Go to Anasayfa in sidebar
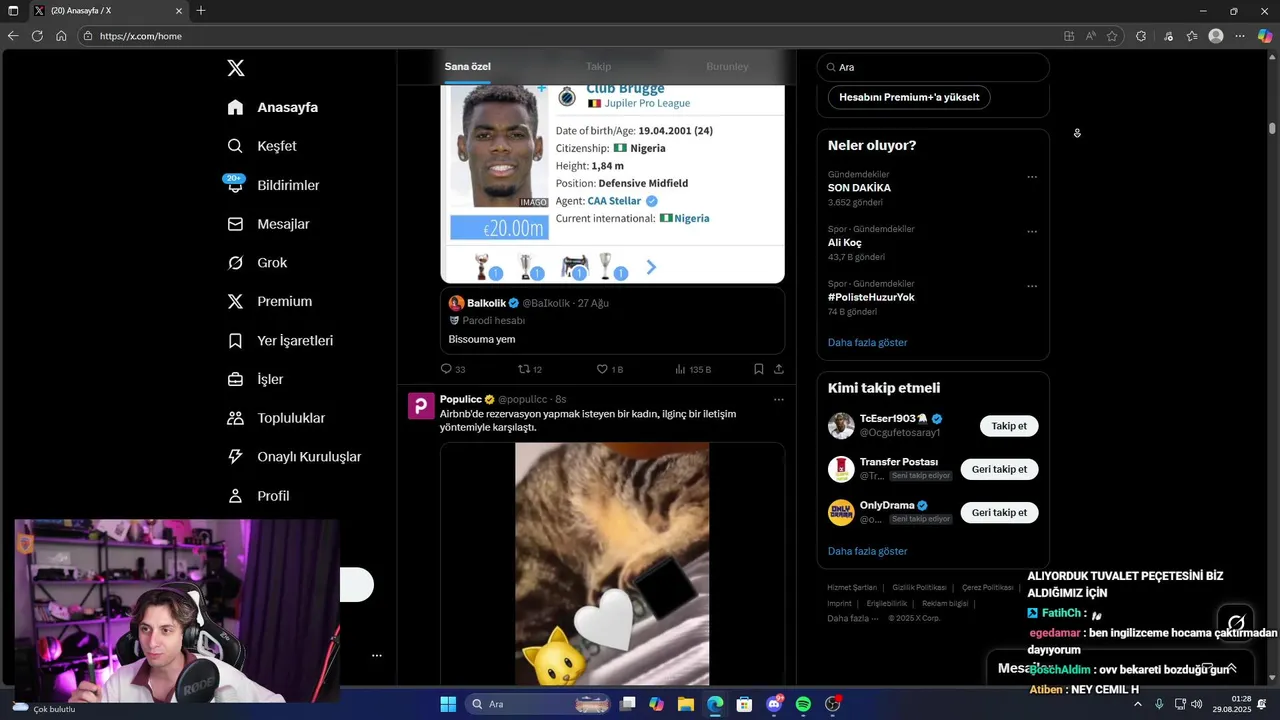The image size is (1280, 720). click(272, 107)
